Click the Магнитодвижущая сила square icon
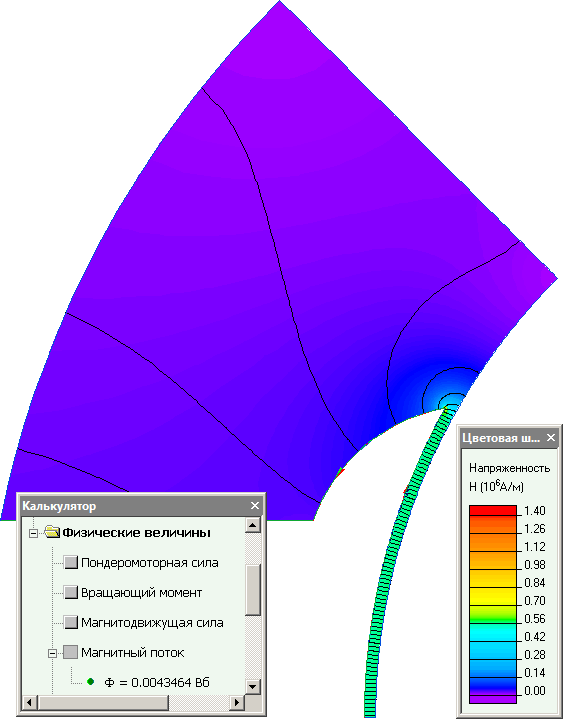 71,622
